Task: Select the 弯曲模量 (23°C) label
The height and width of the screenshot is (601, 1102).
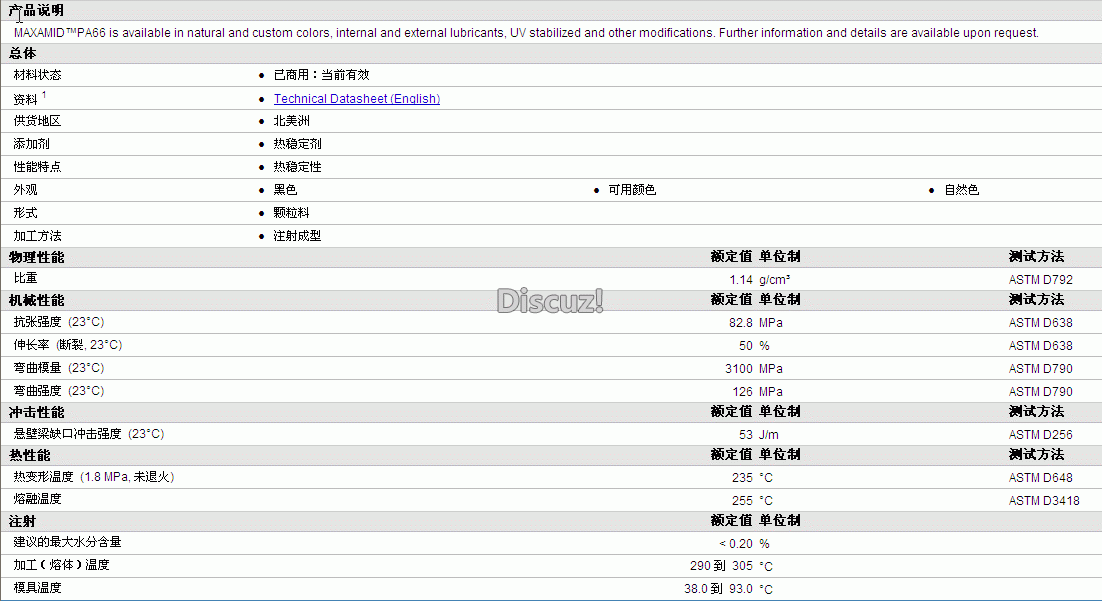Action: [58, 368]
